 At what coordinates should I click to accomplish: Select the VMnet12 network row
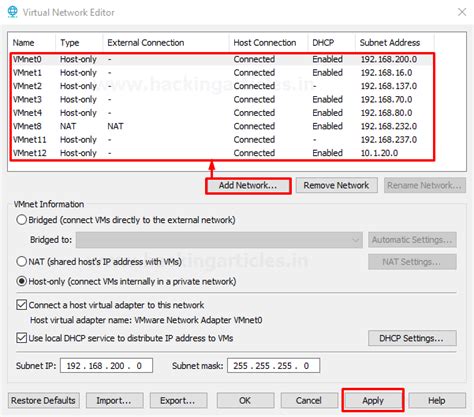point(222,153)
